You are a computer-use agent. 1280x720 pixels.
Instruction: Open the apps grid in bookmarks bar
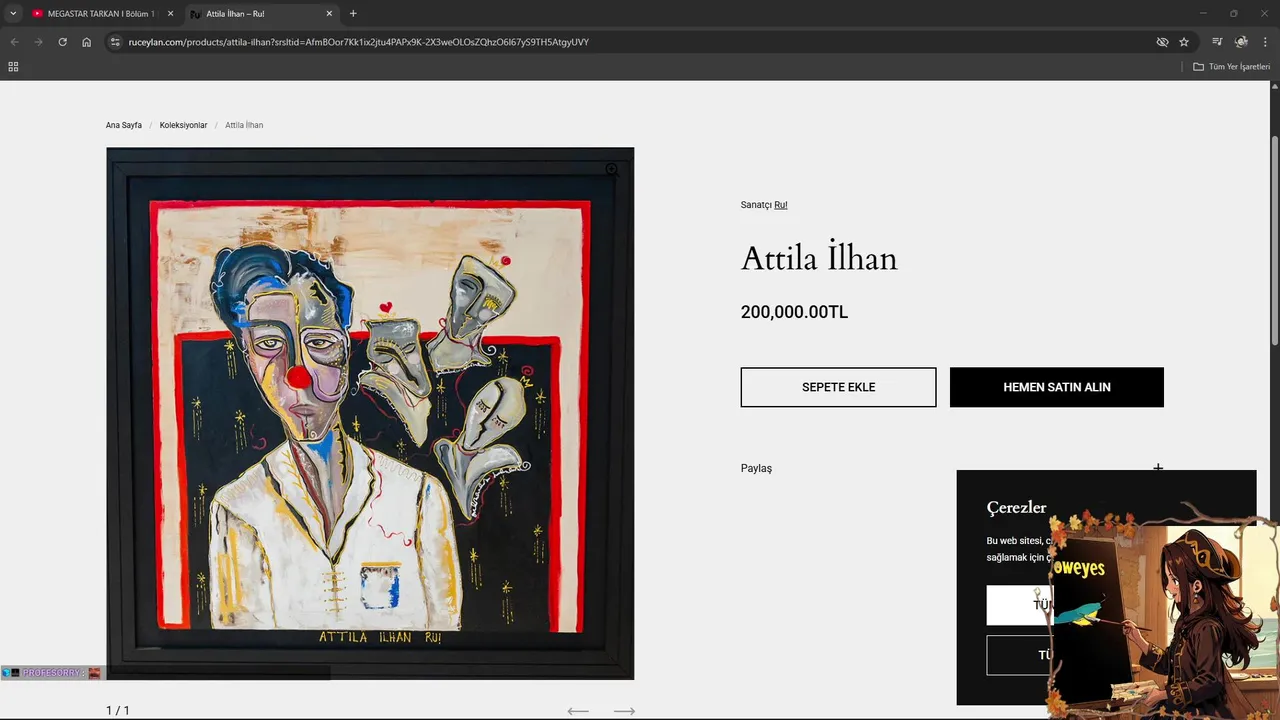coord(13,67)
